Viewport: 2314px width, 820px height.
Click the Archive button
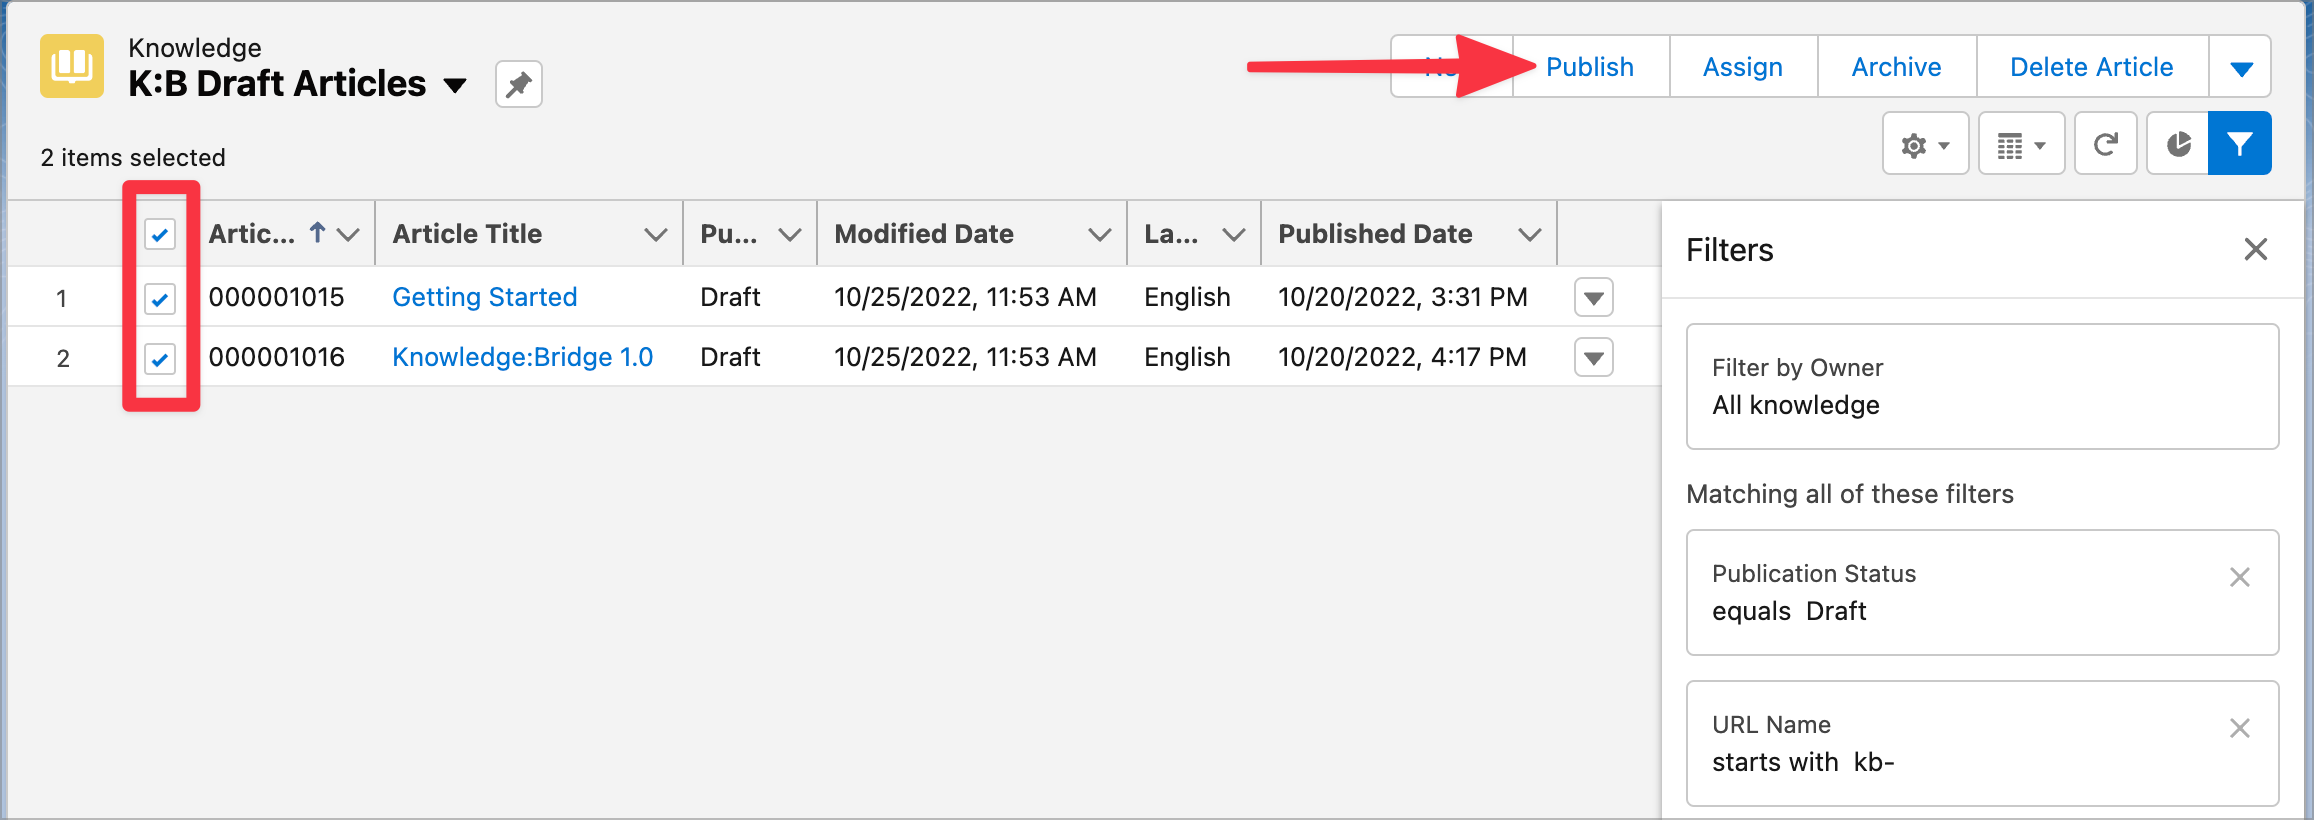tap(1896, 67)
